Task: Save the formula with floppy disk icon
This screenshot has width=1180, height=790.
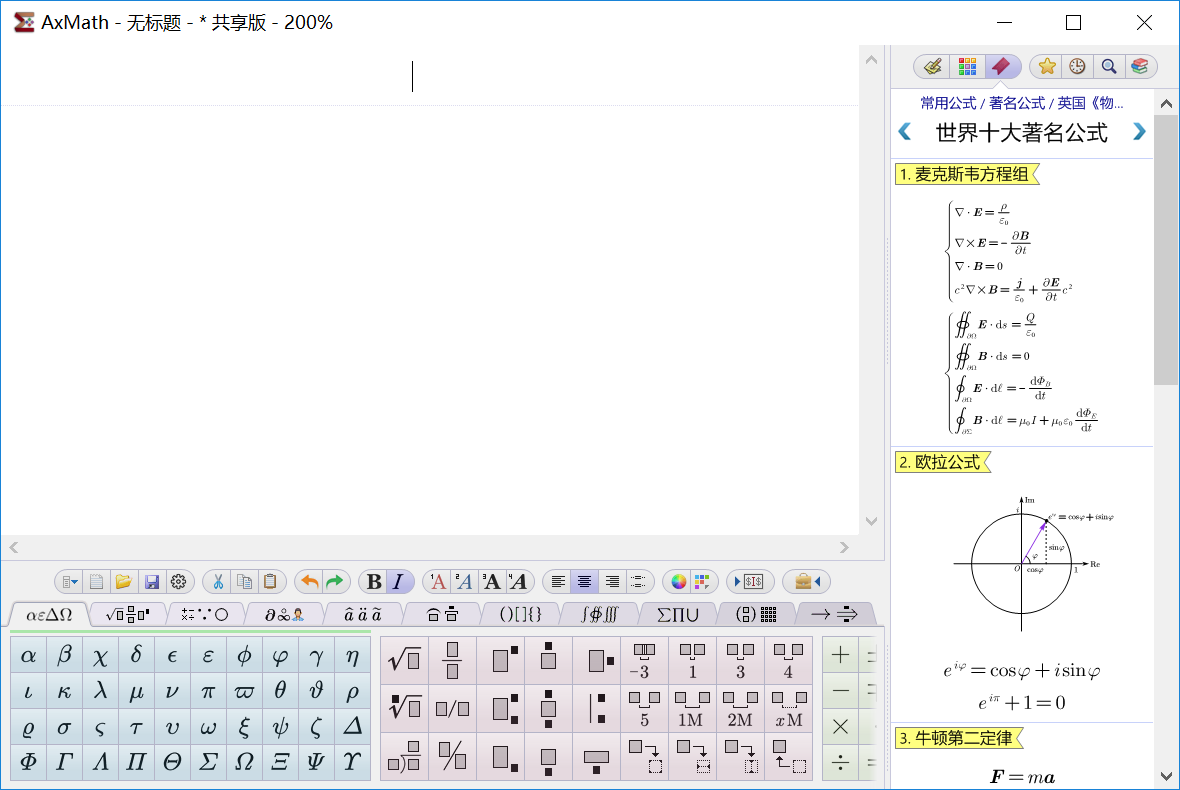Action: click(151, 582)
